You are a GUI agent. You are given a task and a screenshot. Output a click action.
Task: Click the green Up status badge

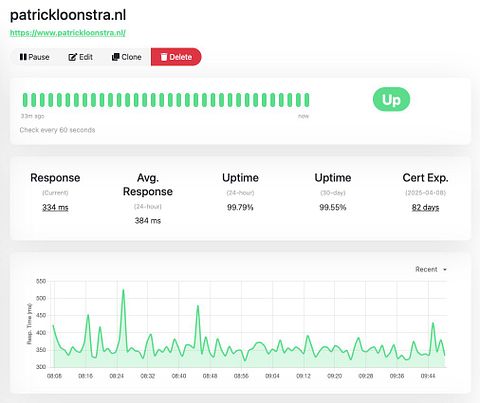391,99
